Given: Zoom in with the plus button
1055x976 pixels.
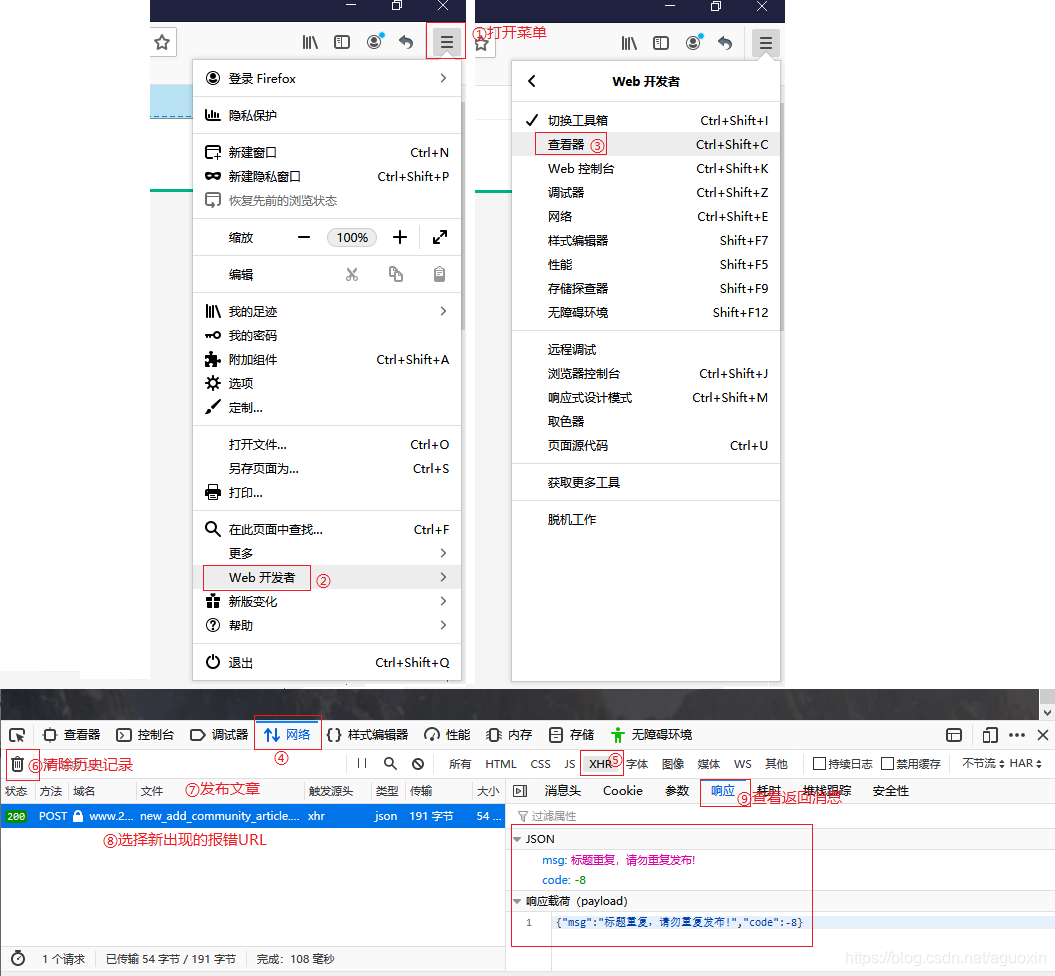Looking at the screenshot, I should 400,237.
